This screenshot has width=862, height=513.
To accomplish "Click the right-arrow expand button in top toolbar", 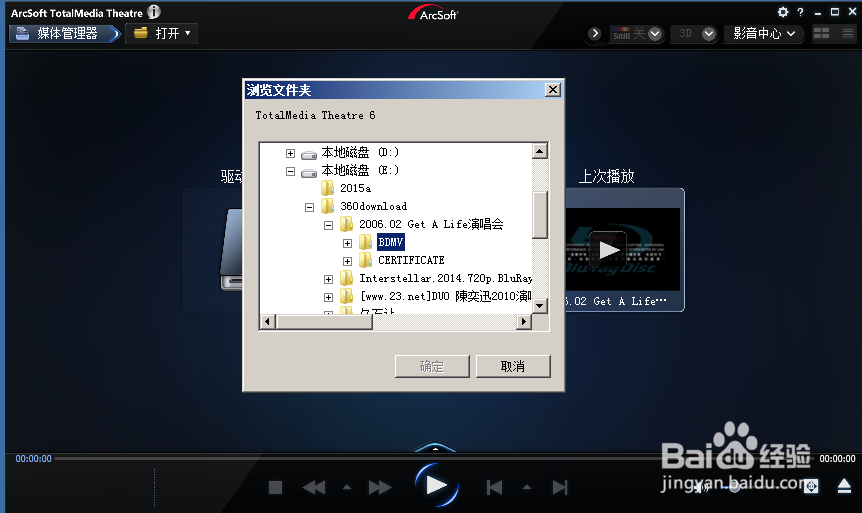I will tap(594, 34).
